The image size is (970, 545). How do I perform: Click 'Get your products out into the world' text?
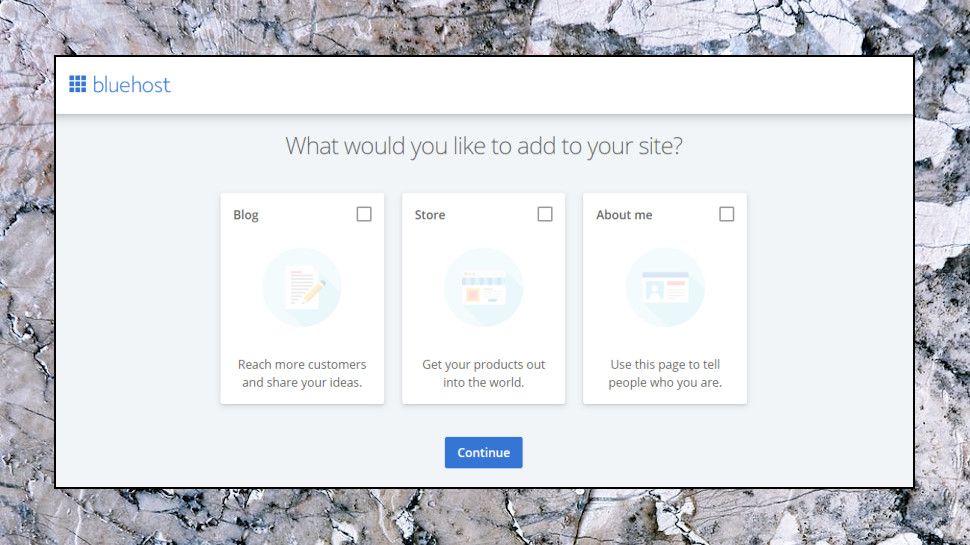click(x=484, y=374)
